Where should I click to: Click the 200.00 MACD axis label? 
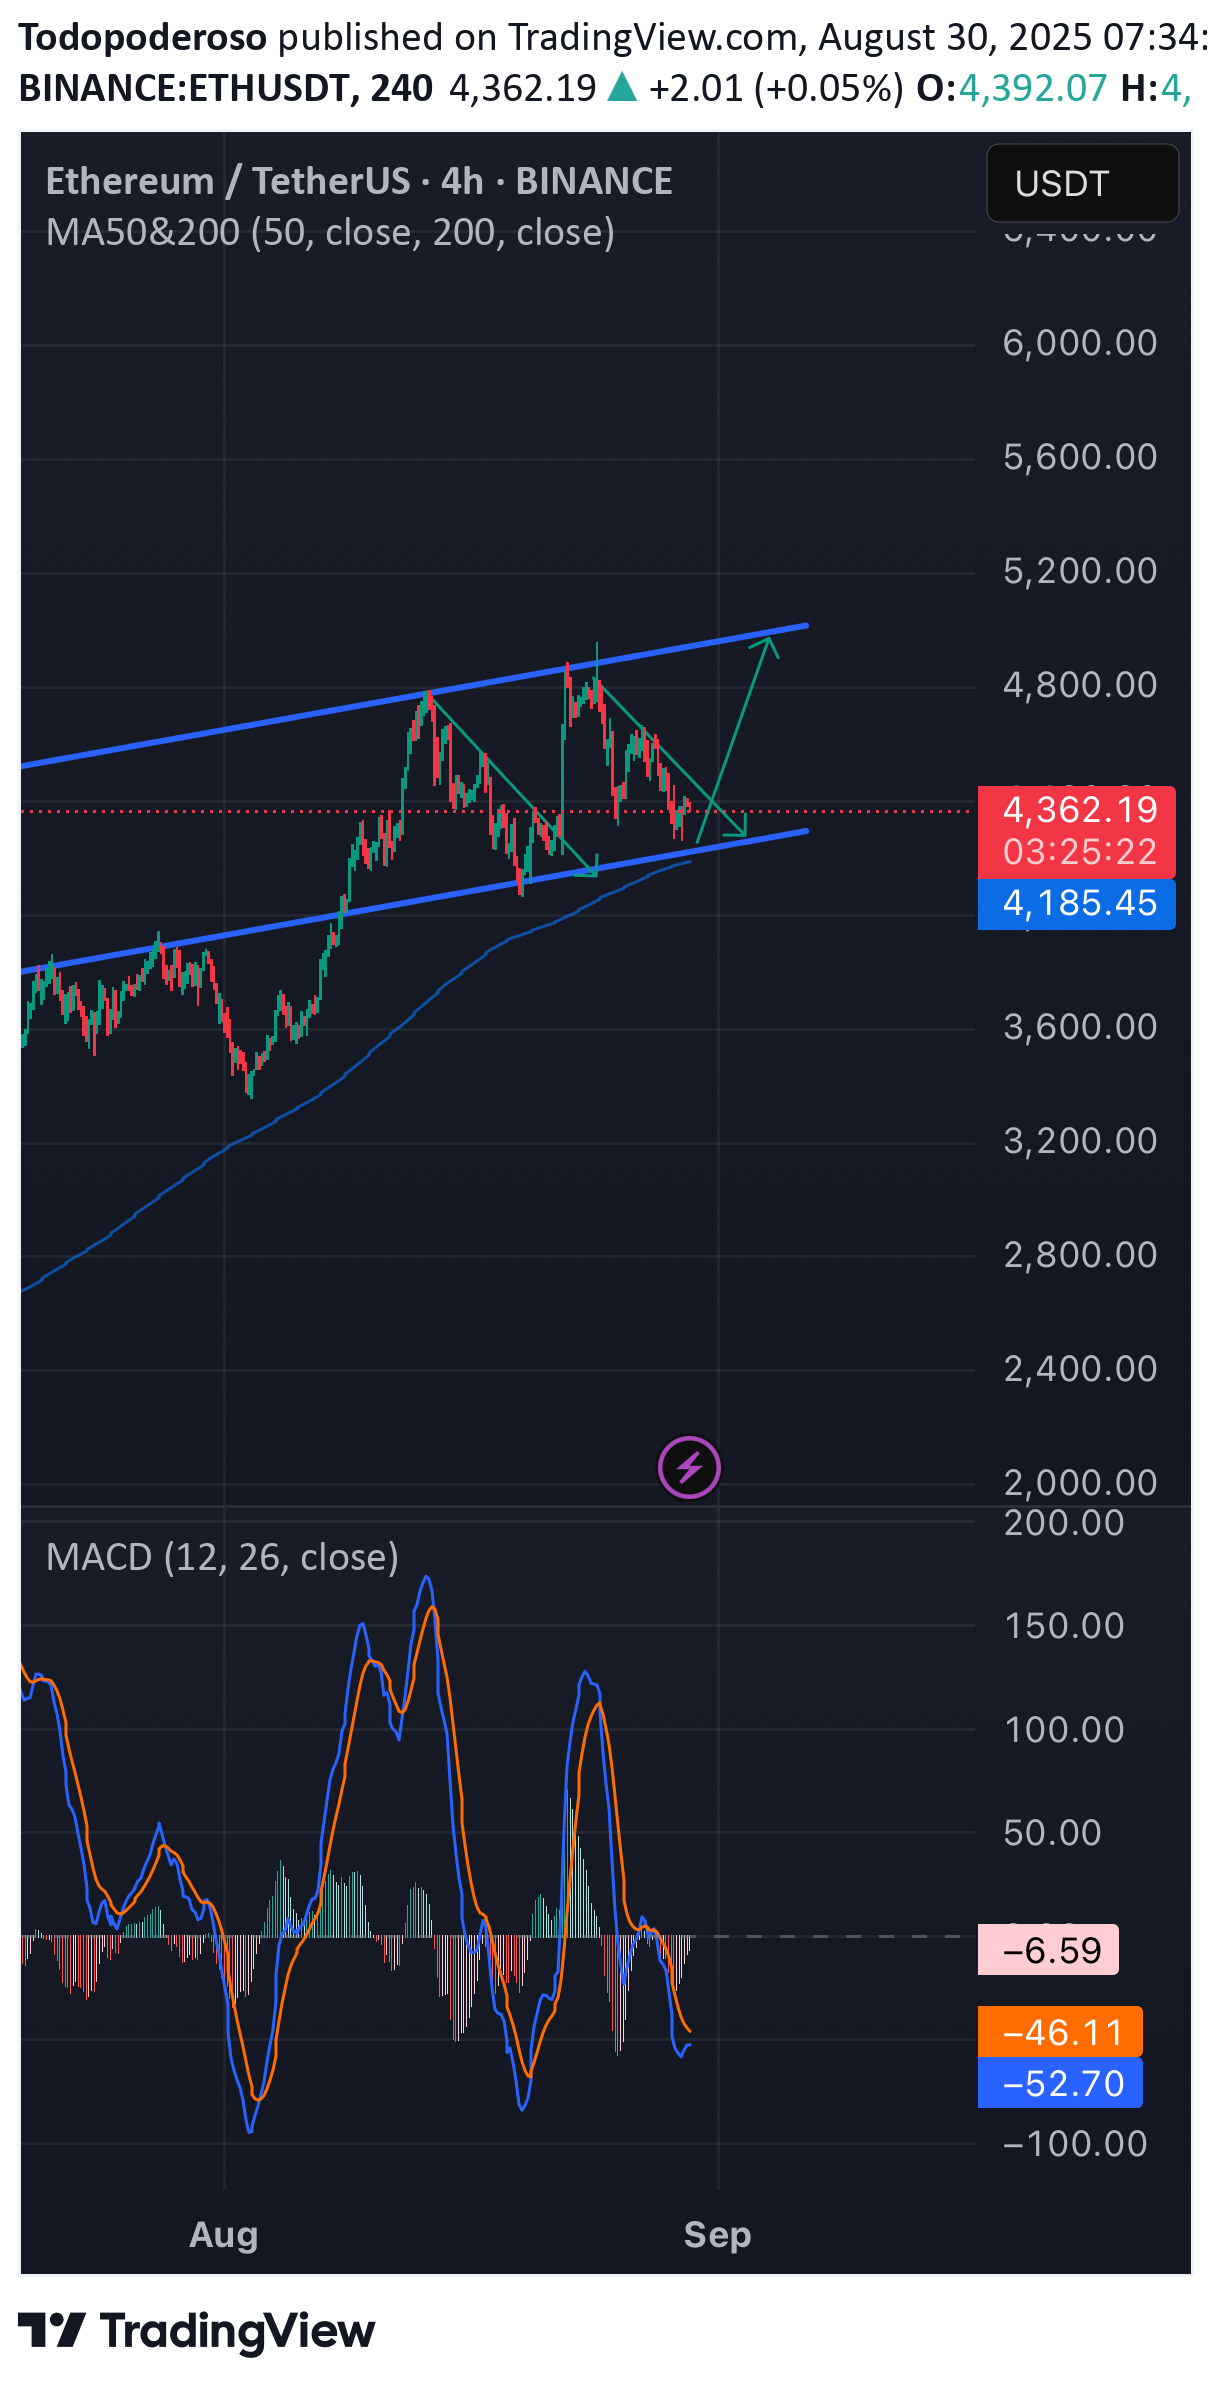(1064, 1523)
